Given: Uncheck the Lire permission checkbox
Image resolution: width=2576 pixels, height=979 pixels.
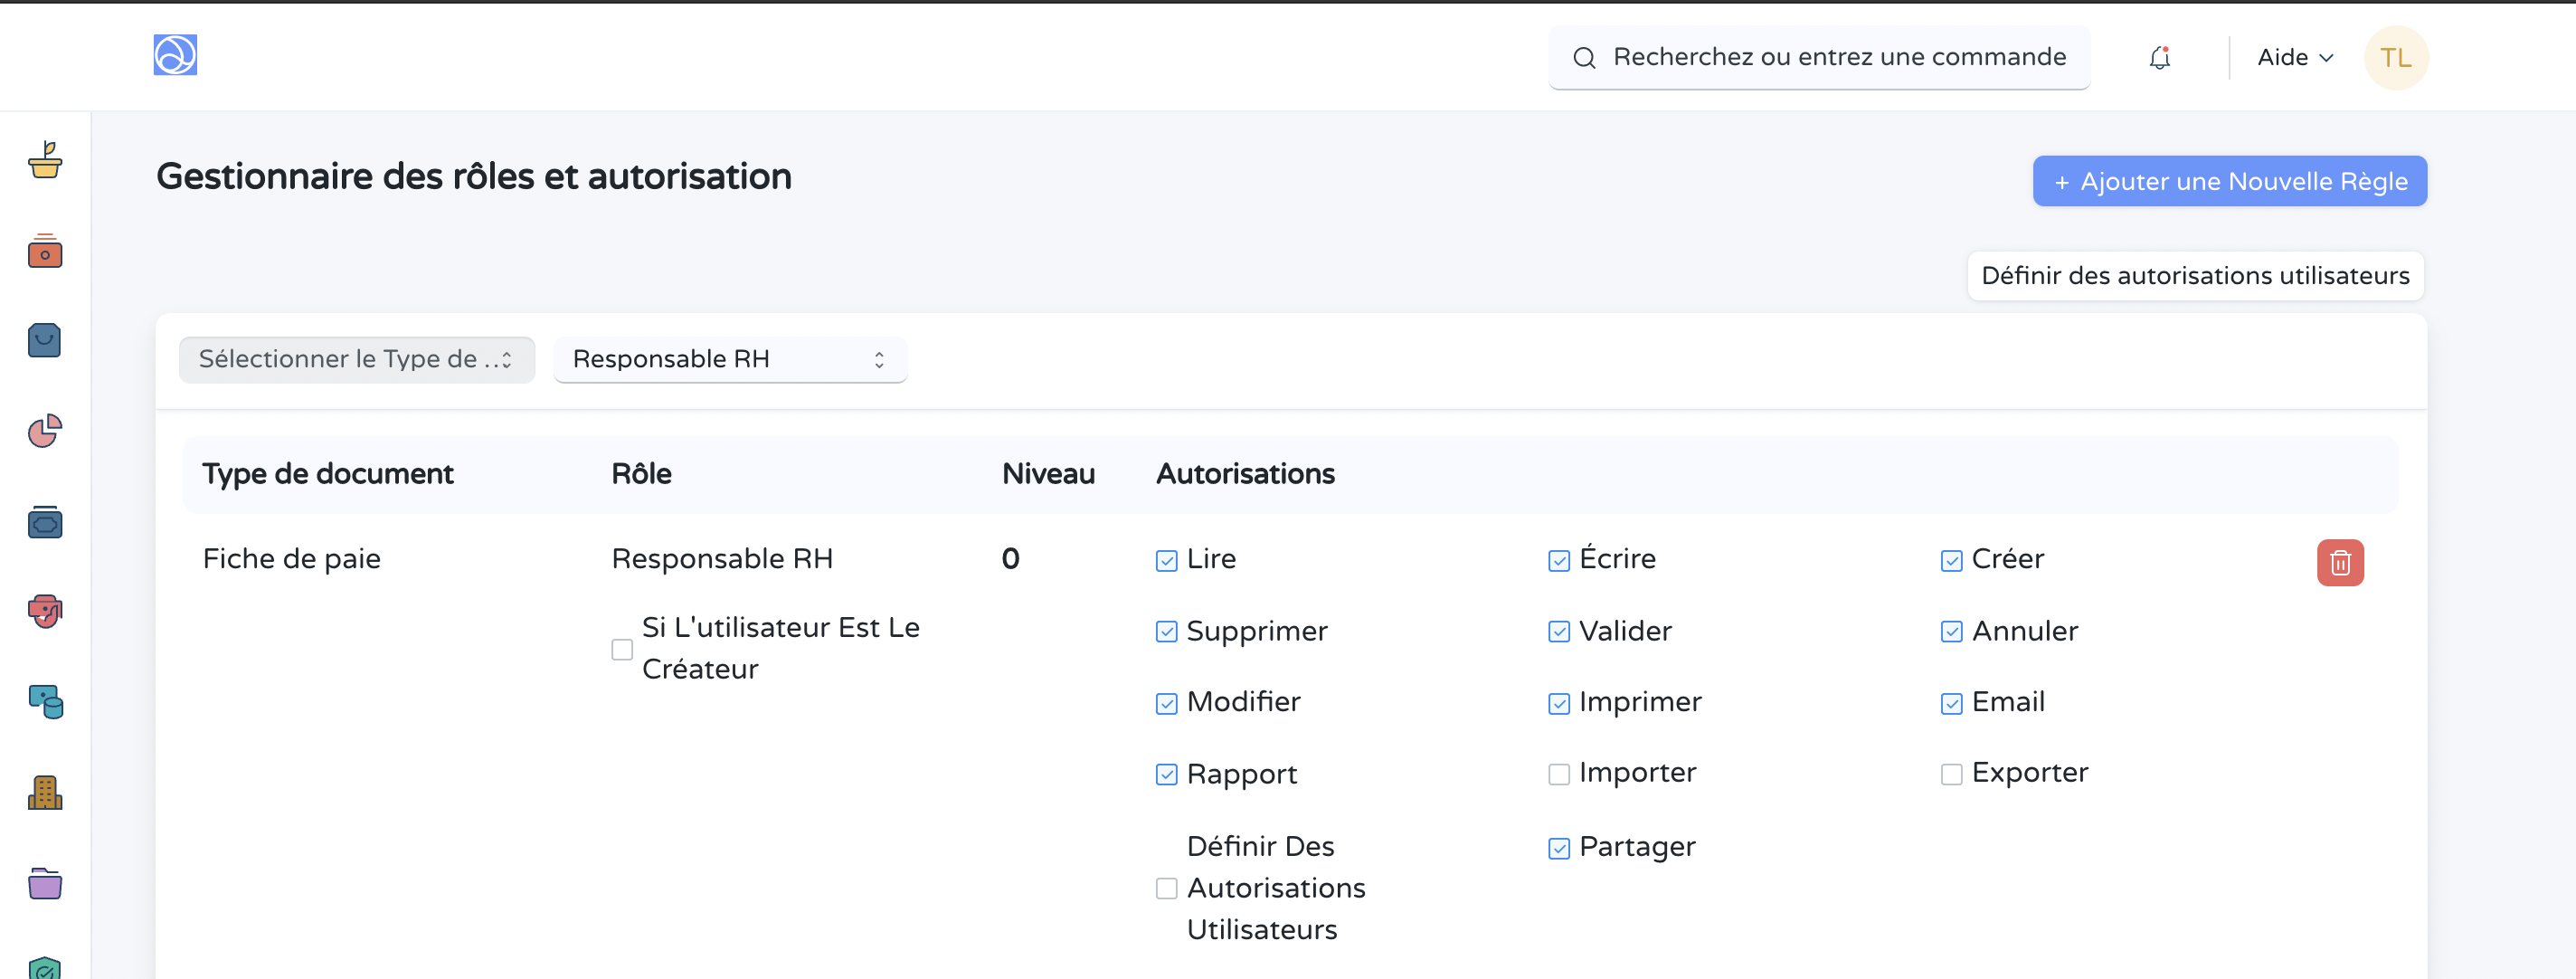Looking at the screenshot, I should 1166,561.
